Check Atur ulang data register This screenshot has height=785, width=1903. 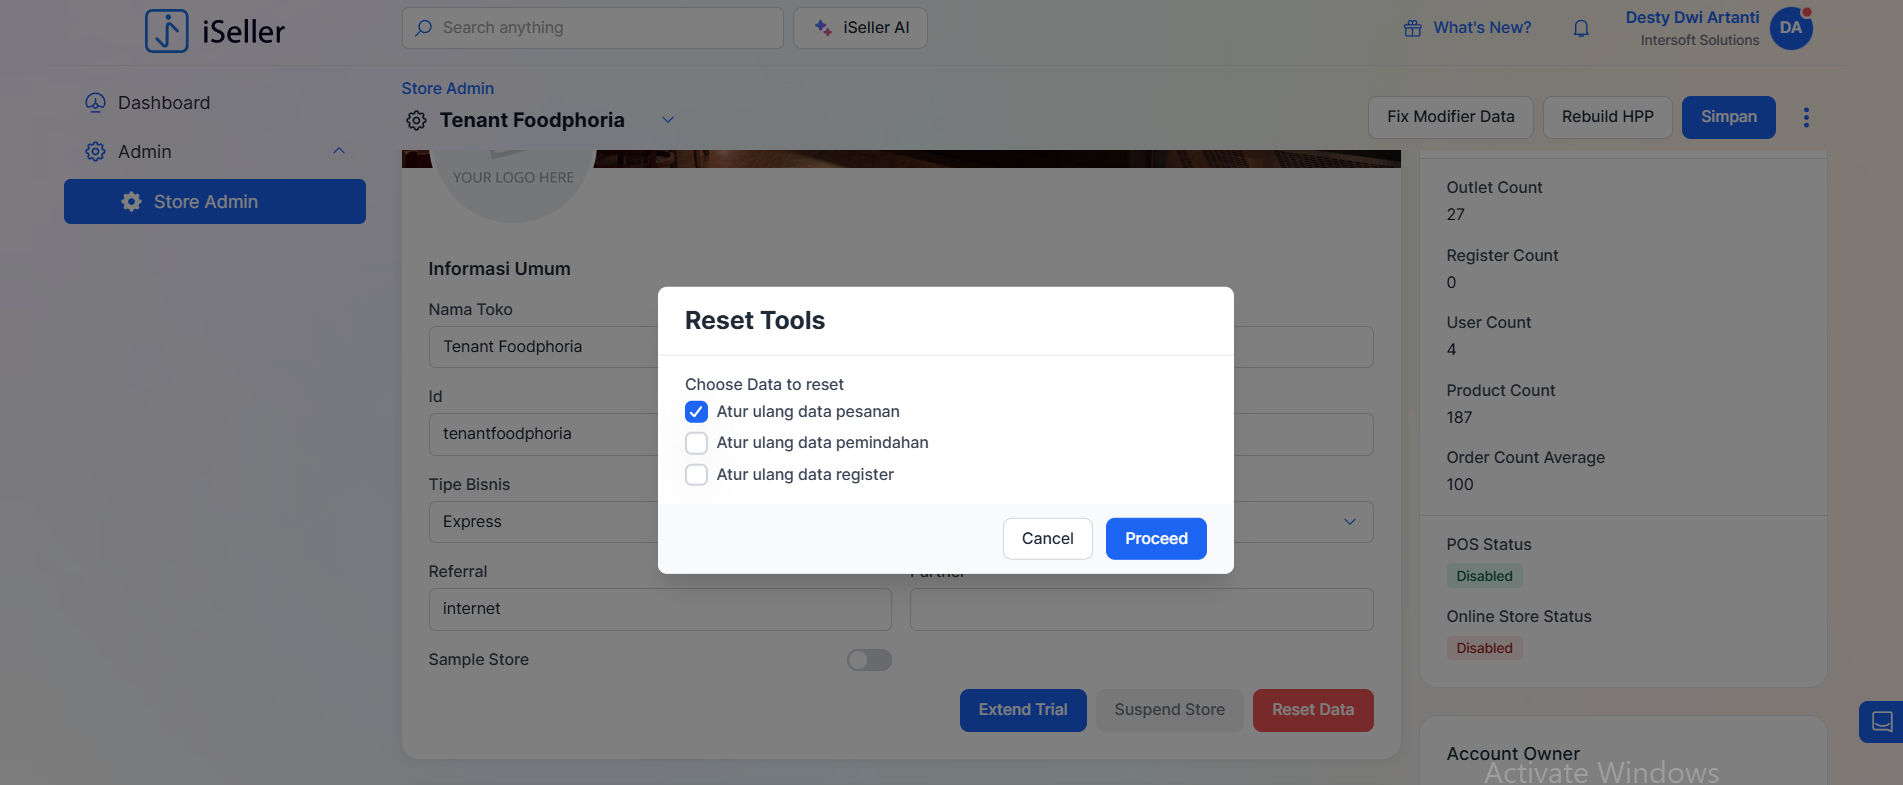[697, 475]
